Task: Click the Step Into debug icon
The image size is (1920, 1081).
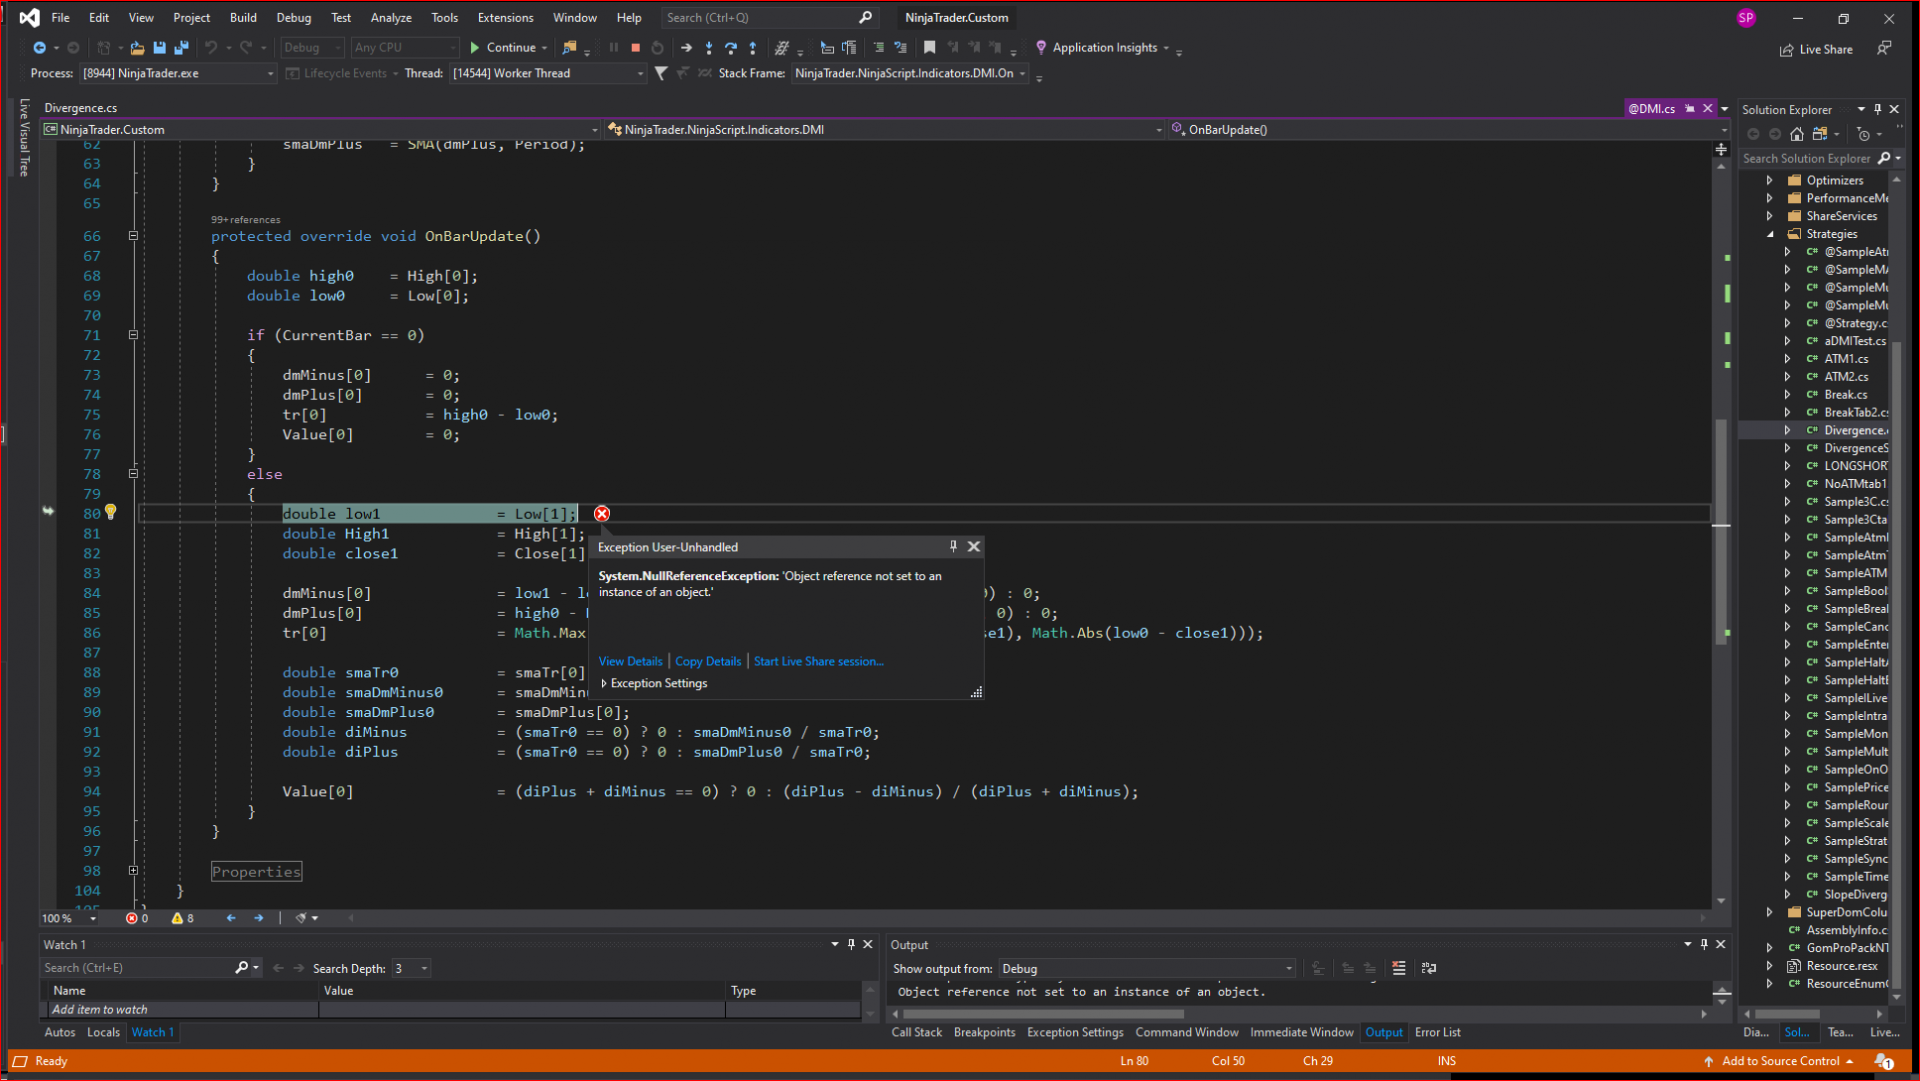Action: [709, 48]
